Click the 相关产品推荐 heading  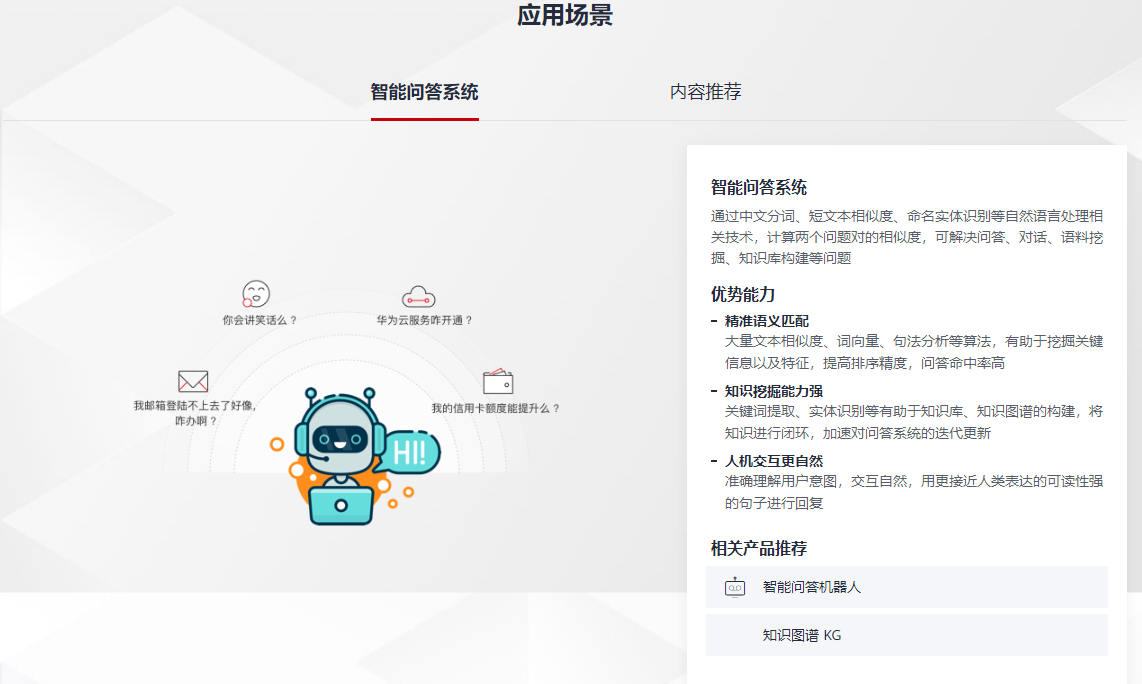pos(758,549)
